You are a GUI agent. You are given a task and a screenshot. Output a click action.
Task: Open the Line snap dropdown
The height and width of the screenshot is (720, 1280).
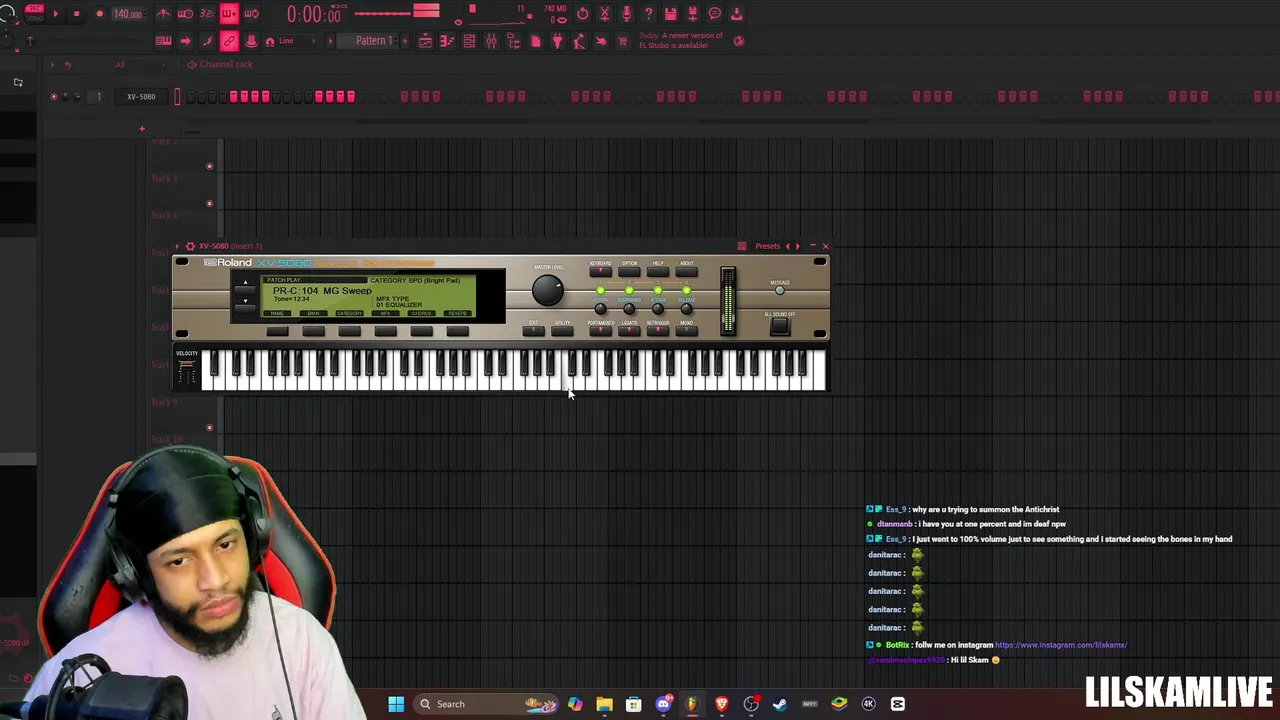coord(295,41)
